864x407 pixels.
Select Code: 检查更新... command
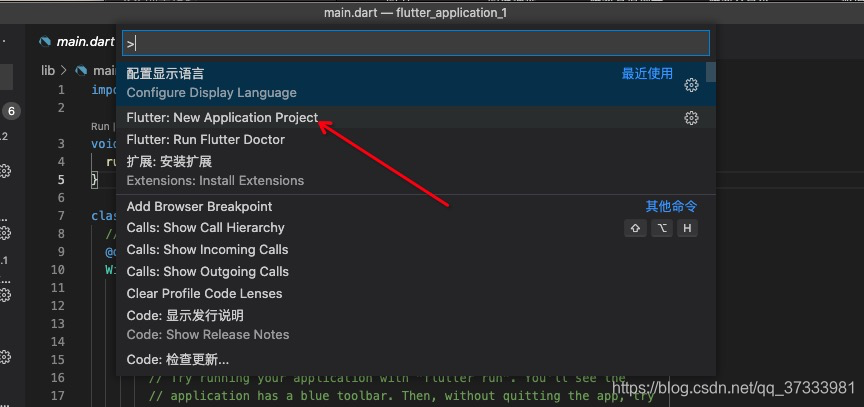[x=415, y=360]
